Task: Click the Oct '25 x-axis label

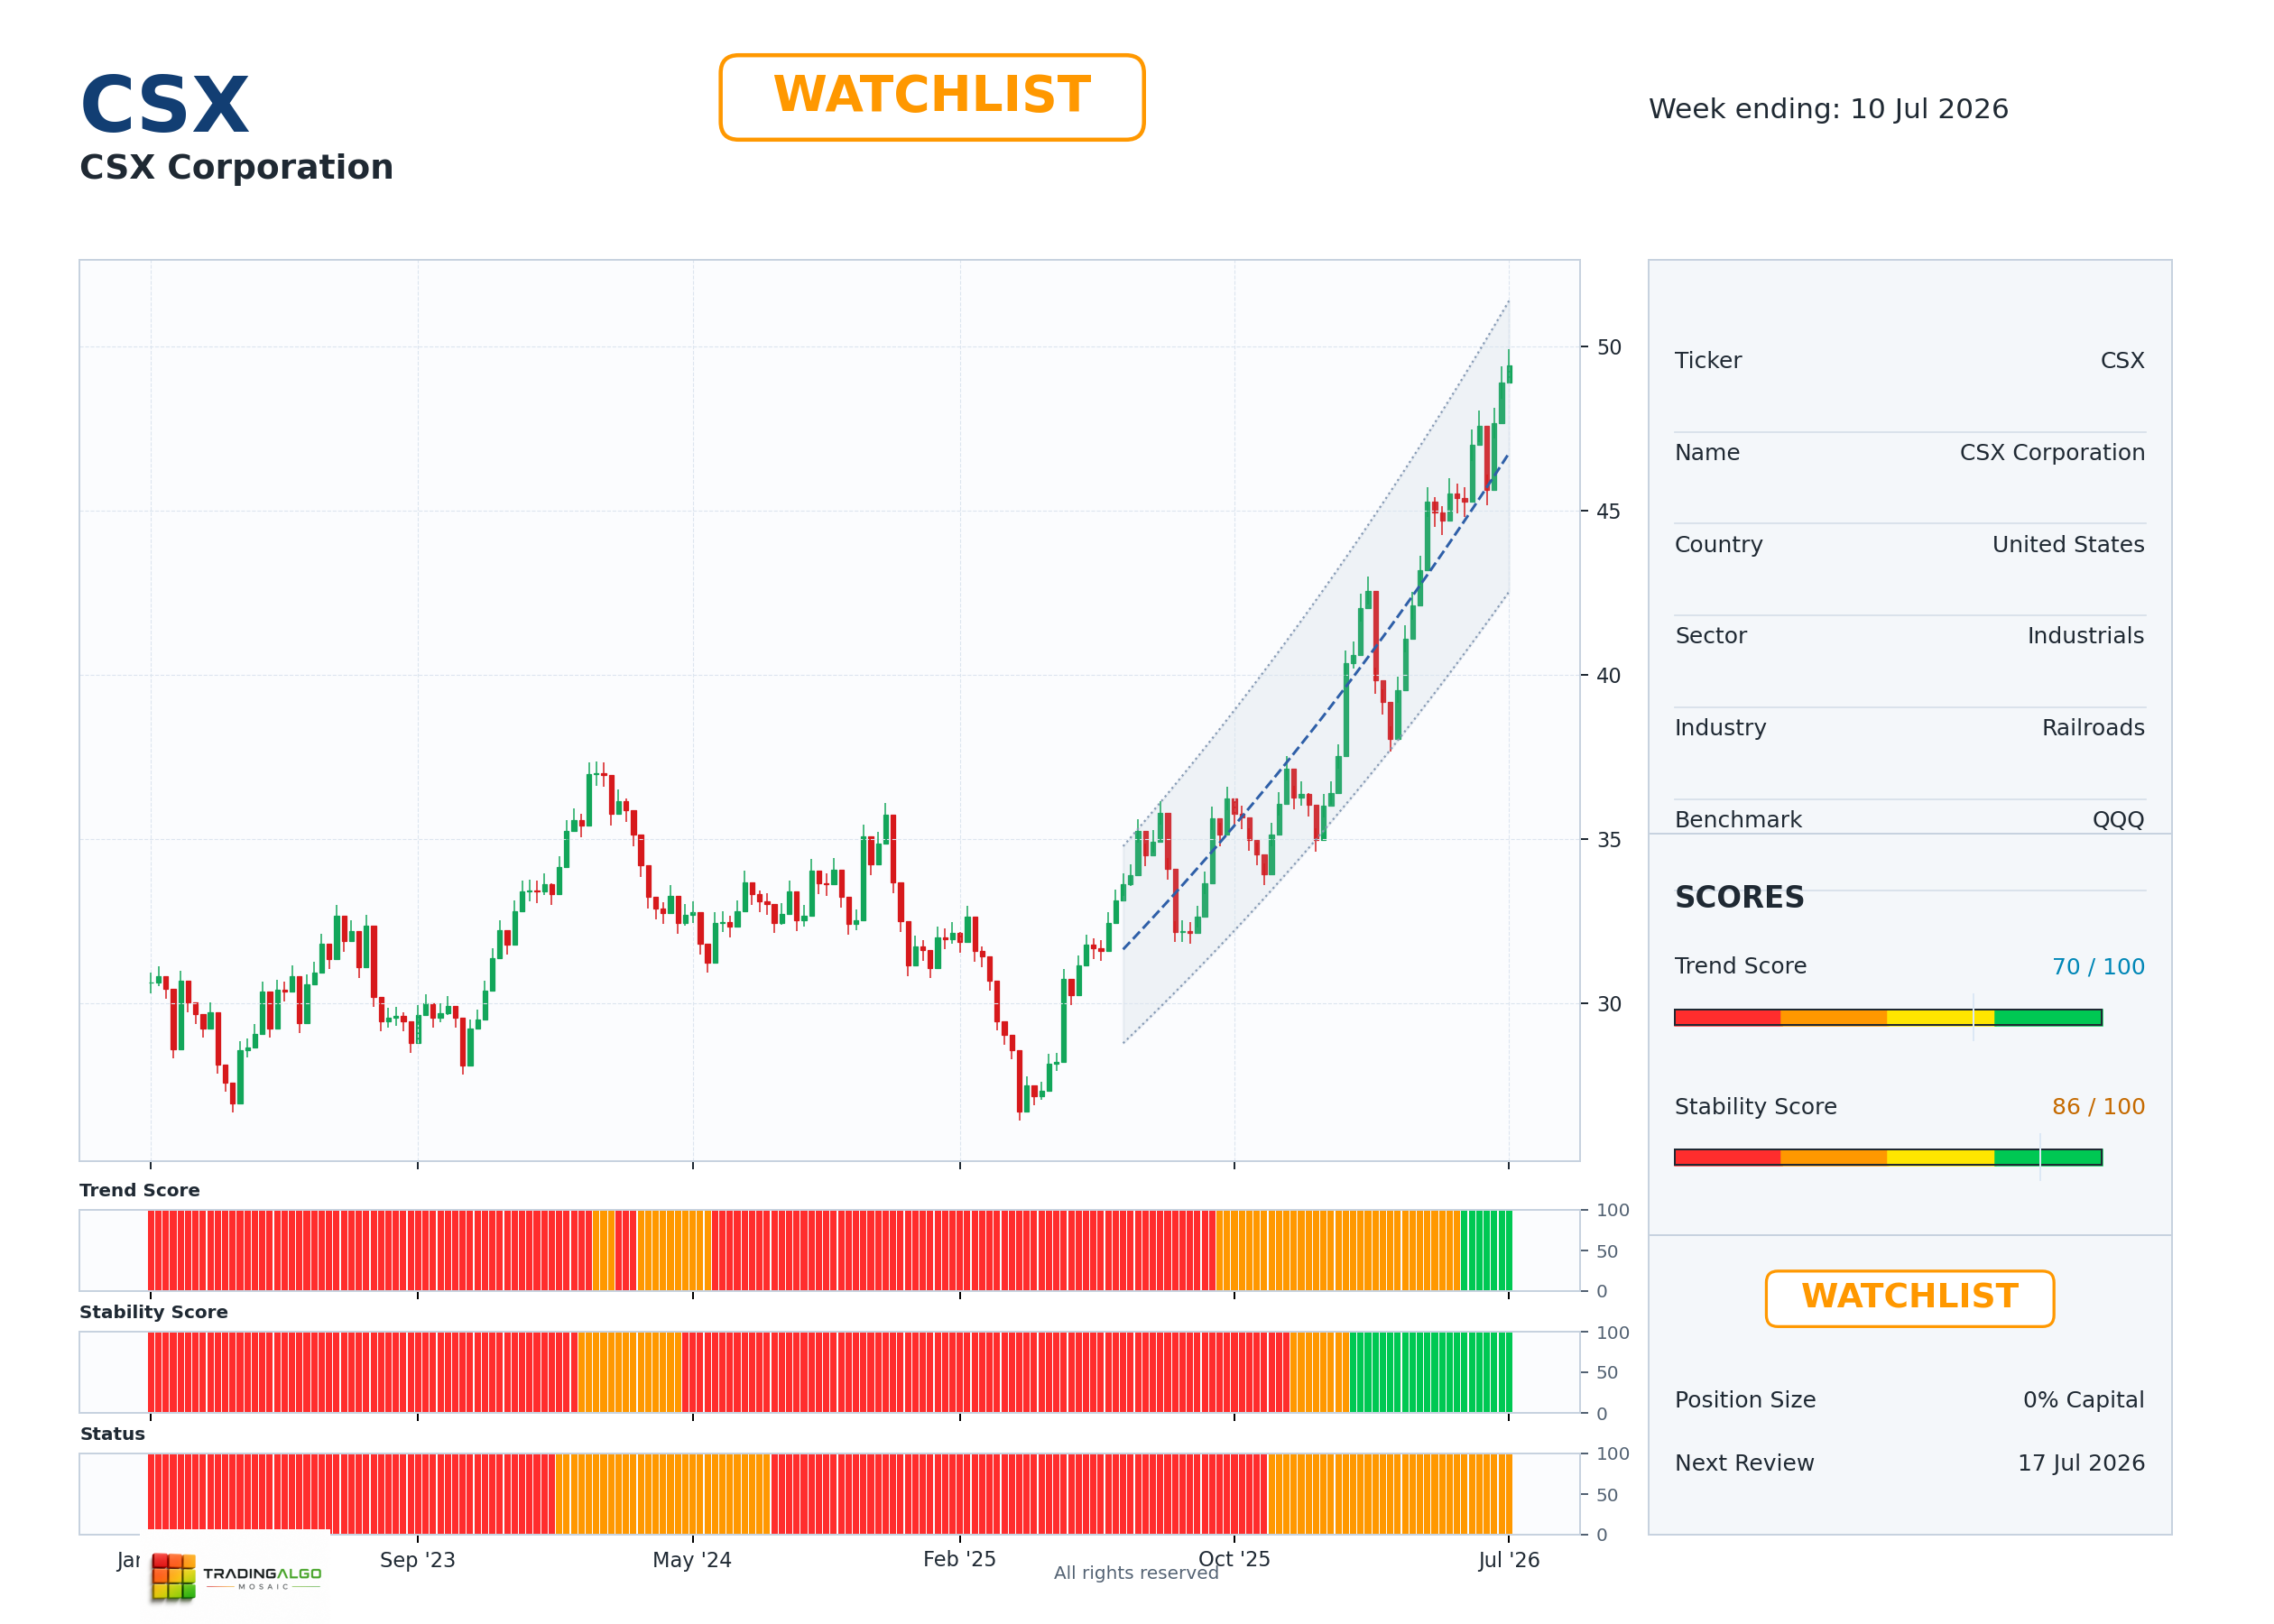Action: click(x=1234, y=1560)
